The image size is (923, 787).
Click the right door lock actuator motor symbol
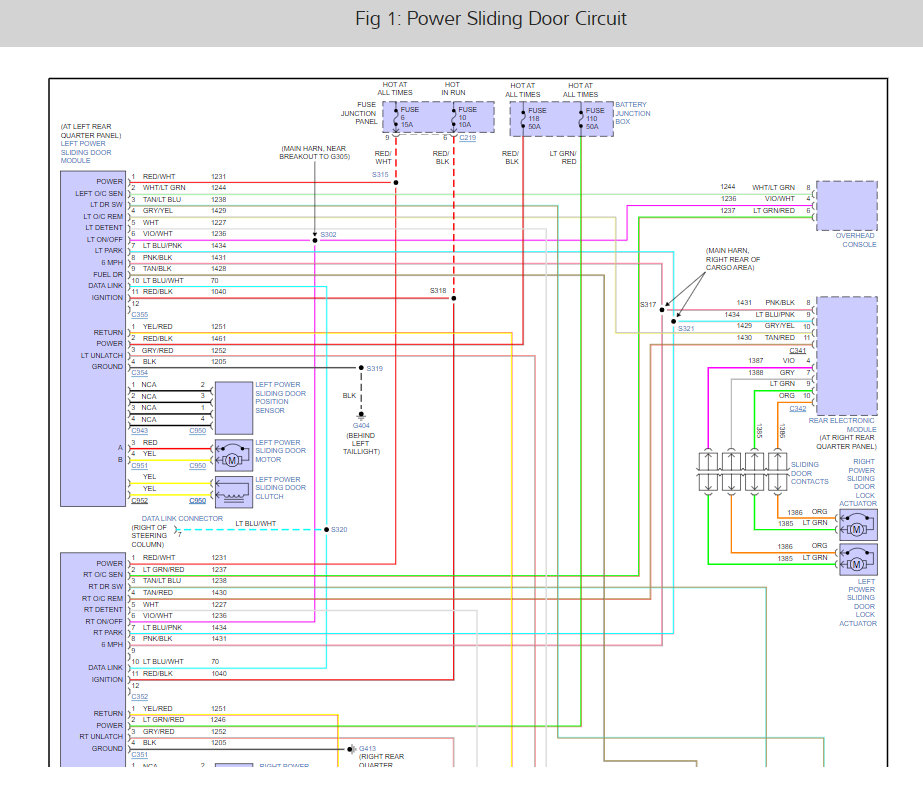coord(858,524)
